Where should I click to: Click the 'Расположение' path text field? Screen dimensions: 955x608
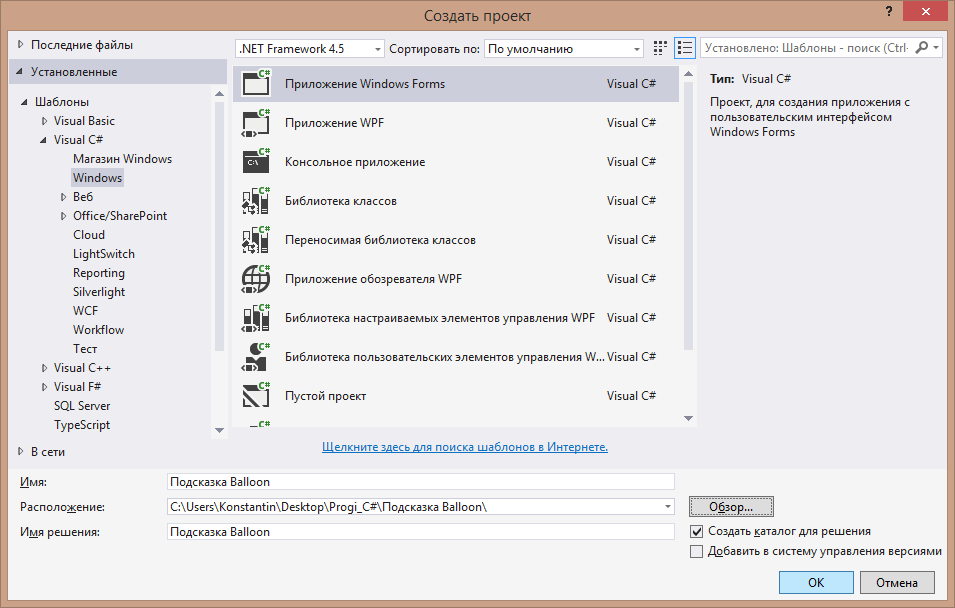[414, 507]
